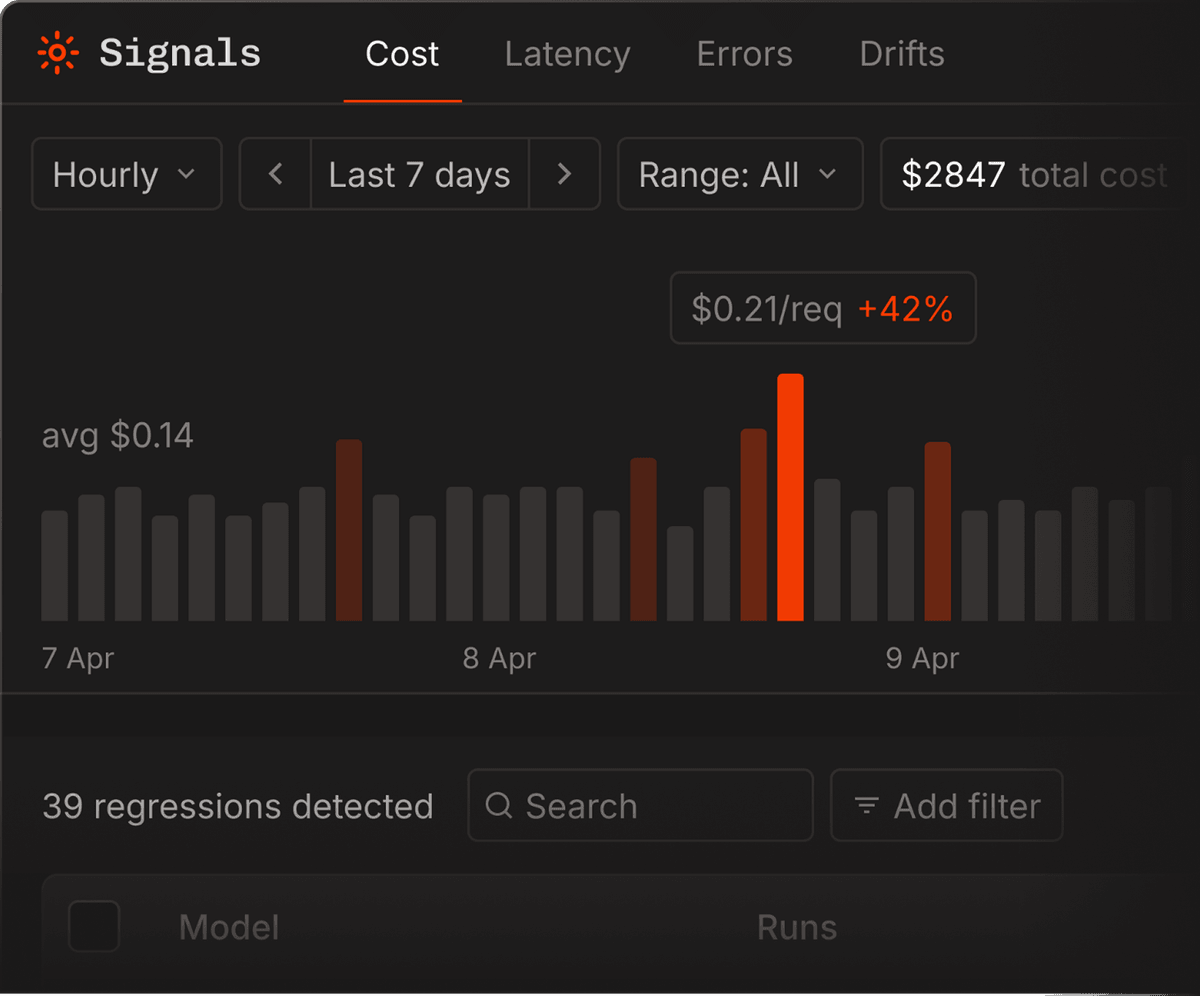Click the Add filter lines icon
Screen dimensions: 1200x996
[866, 805]
